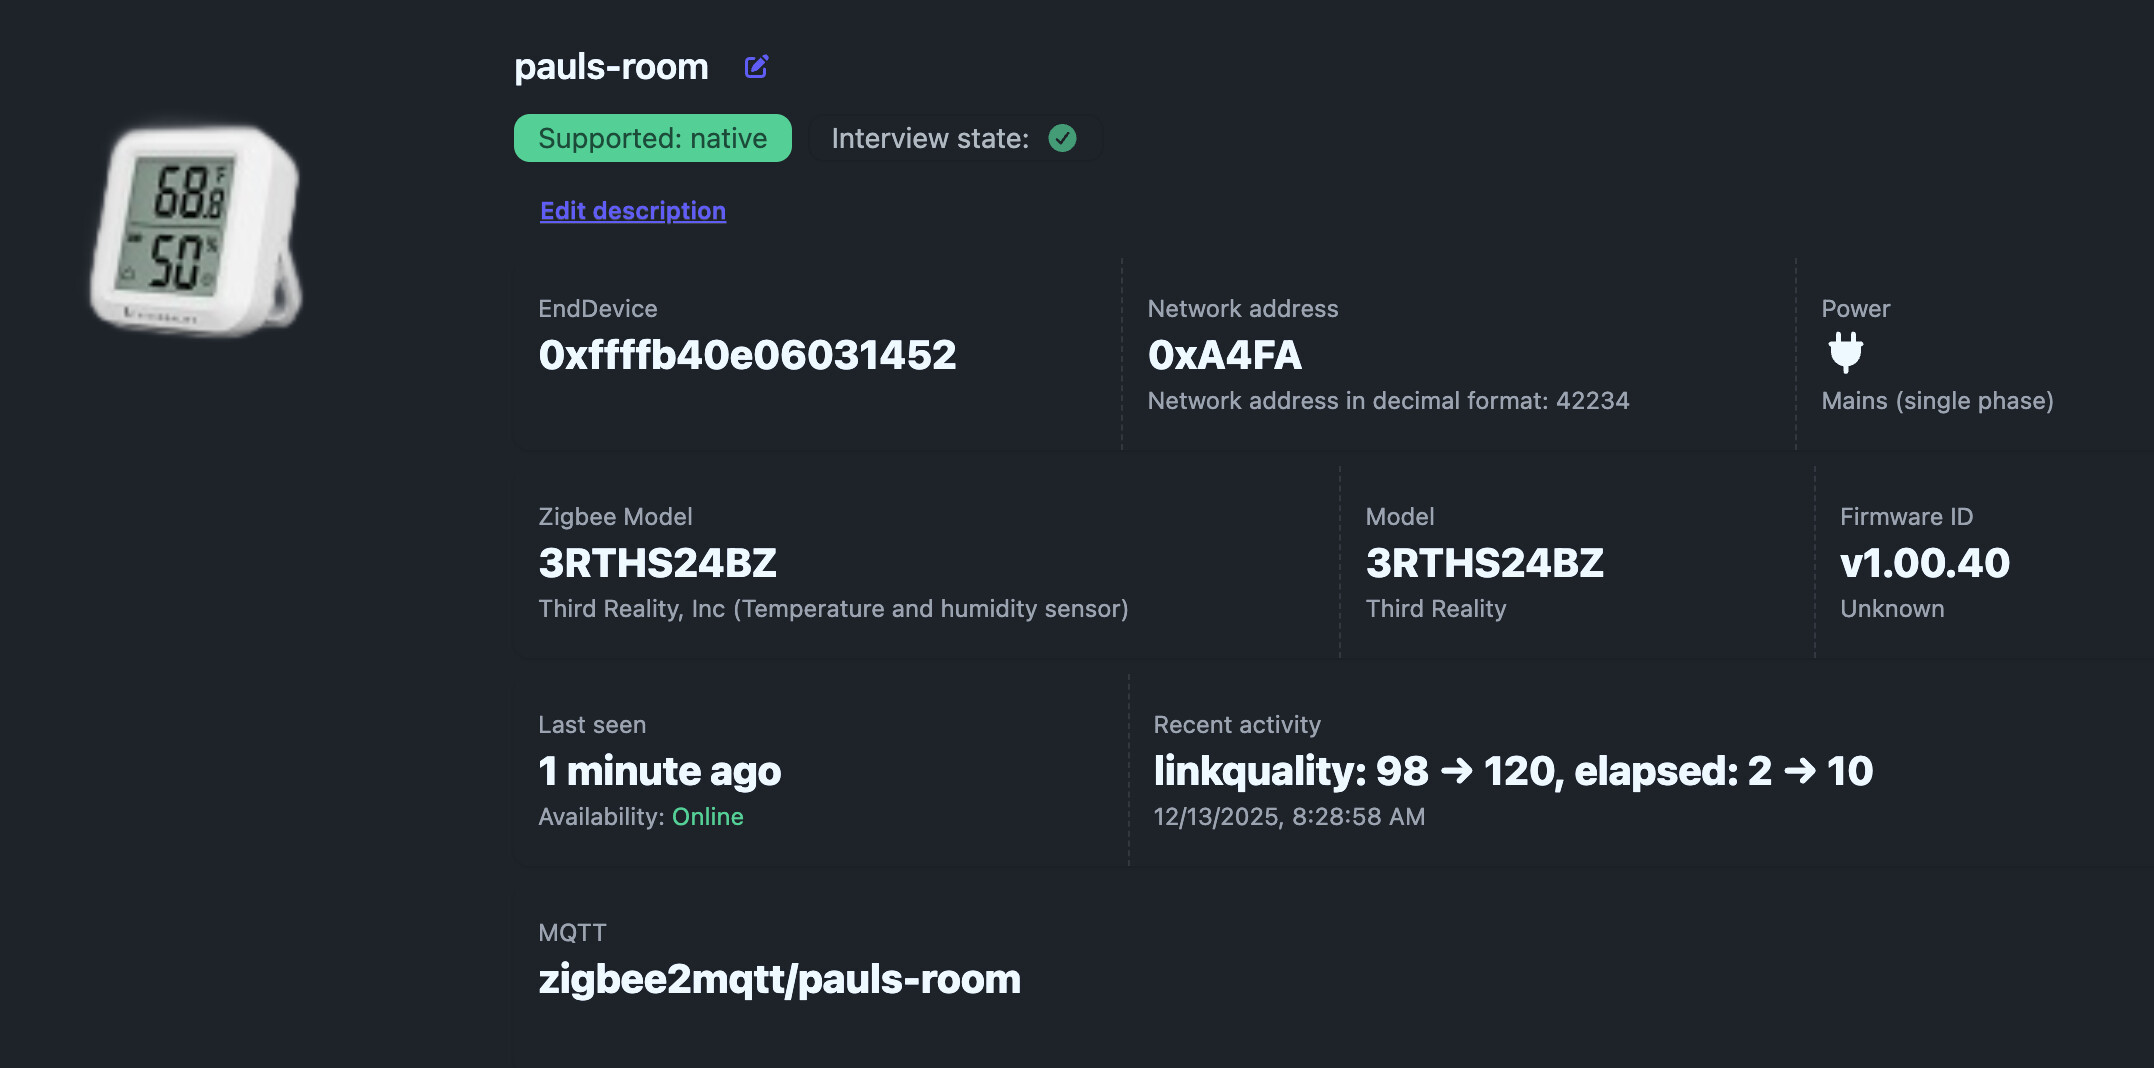Image resolution: width=2154 pixels, height=1068 pixels.
Task: Click the temperature sensor device image
Action: [x=197, y=230]
